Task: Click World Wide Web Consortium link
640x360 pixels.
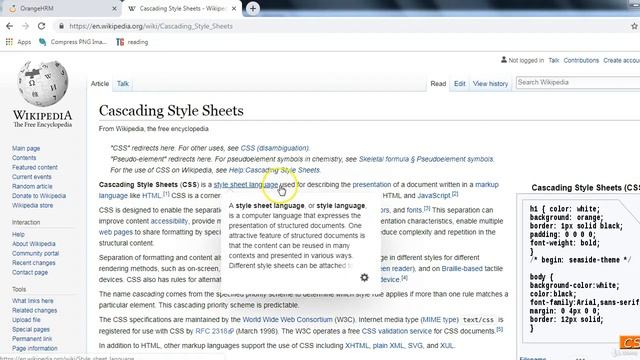Action: (x=287, y=320)
